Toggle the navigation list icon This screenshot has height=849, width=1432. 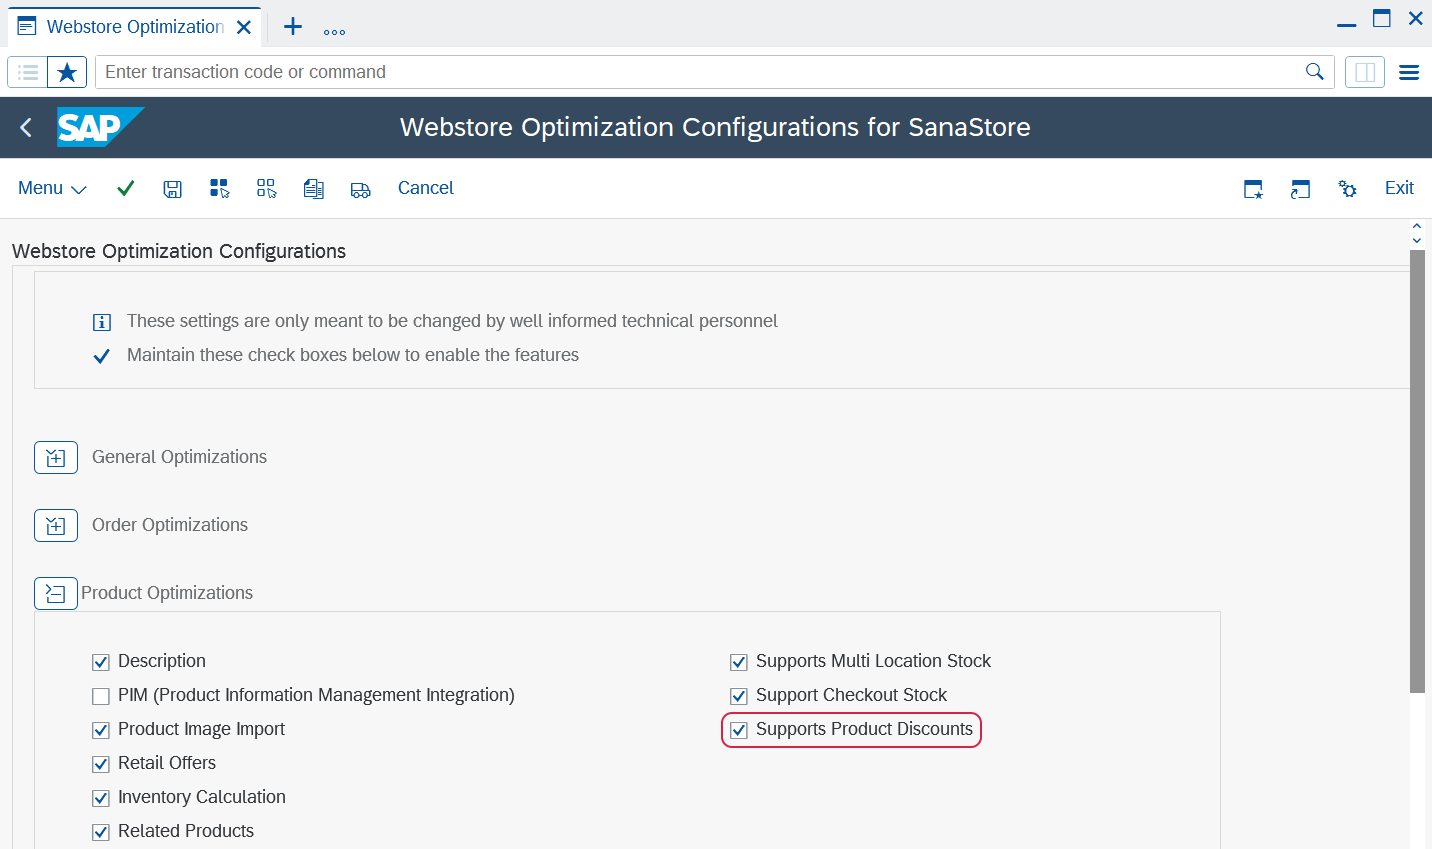coord(28,72)
